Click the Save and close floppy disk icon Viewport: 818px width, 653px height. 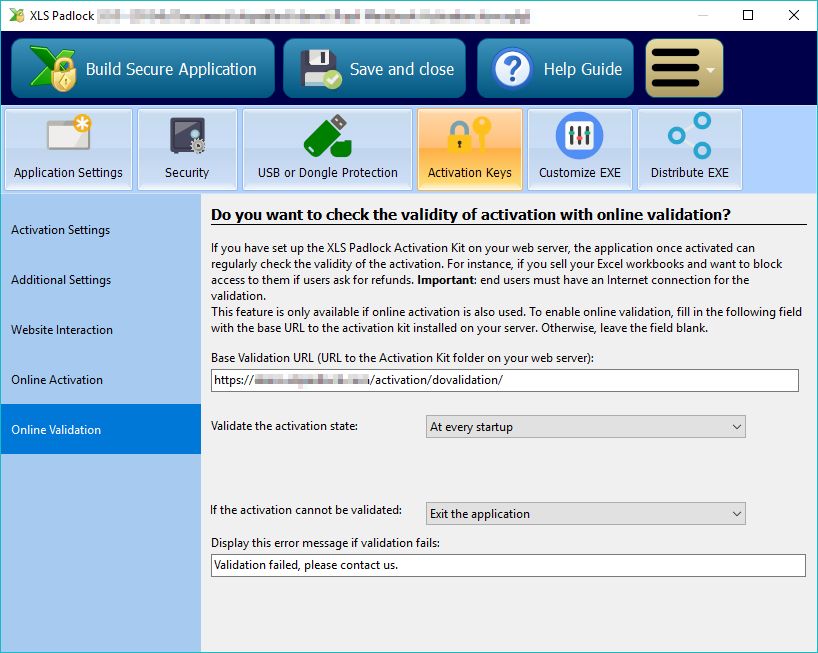click(321, 68)
